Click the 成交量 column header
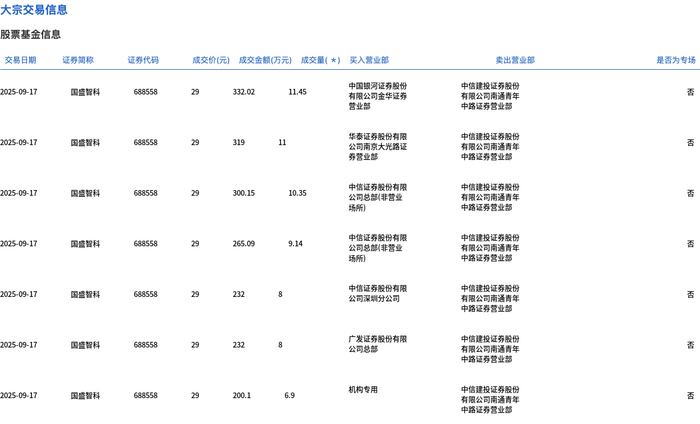 click(321, 60)
